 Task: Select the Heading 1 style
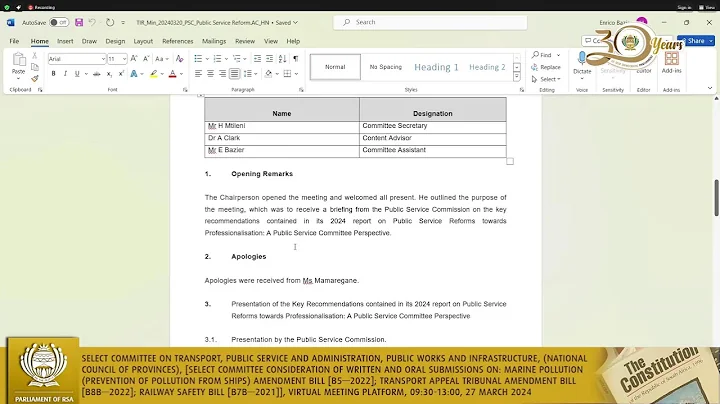436,67
